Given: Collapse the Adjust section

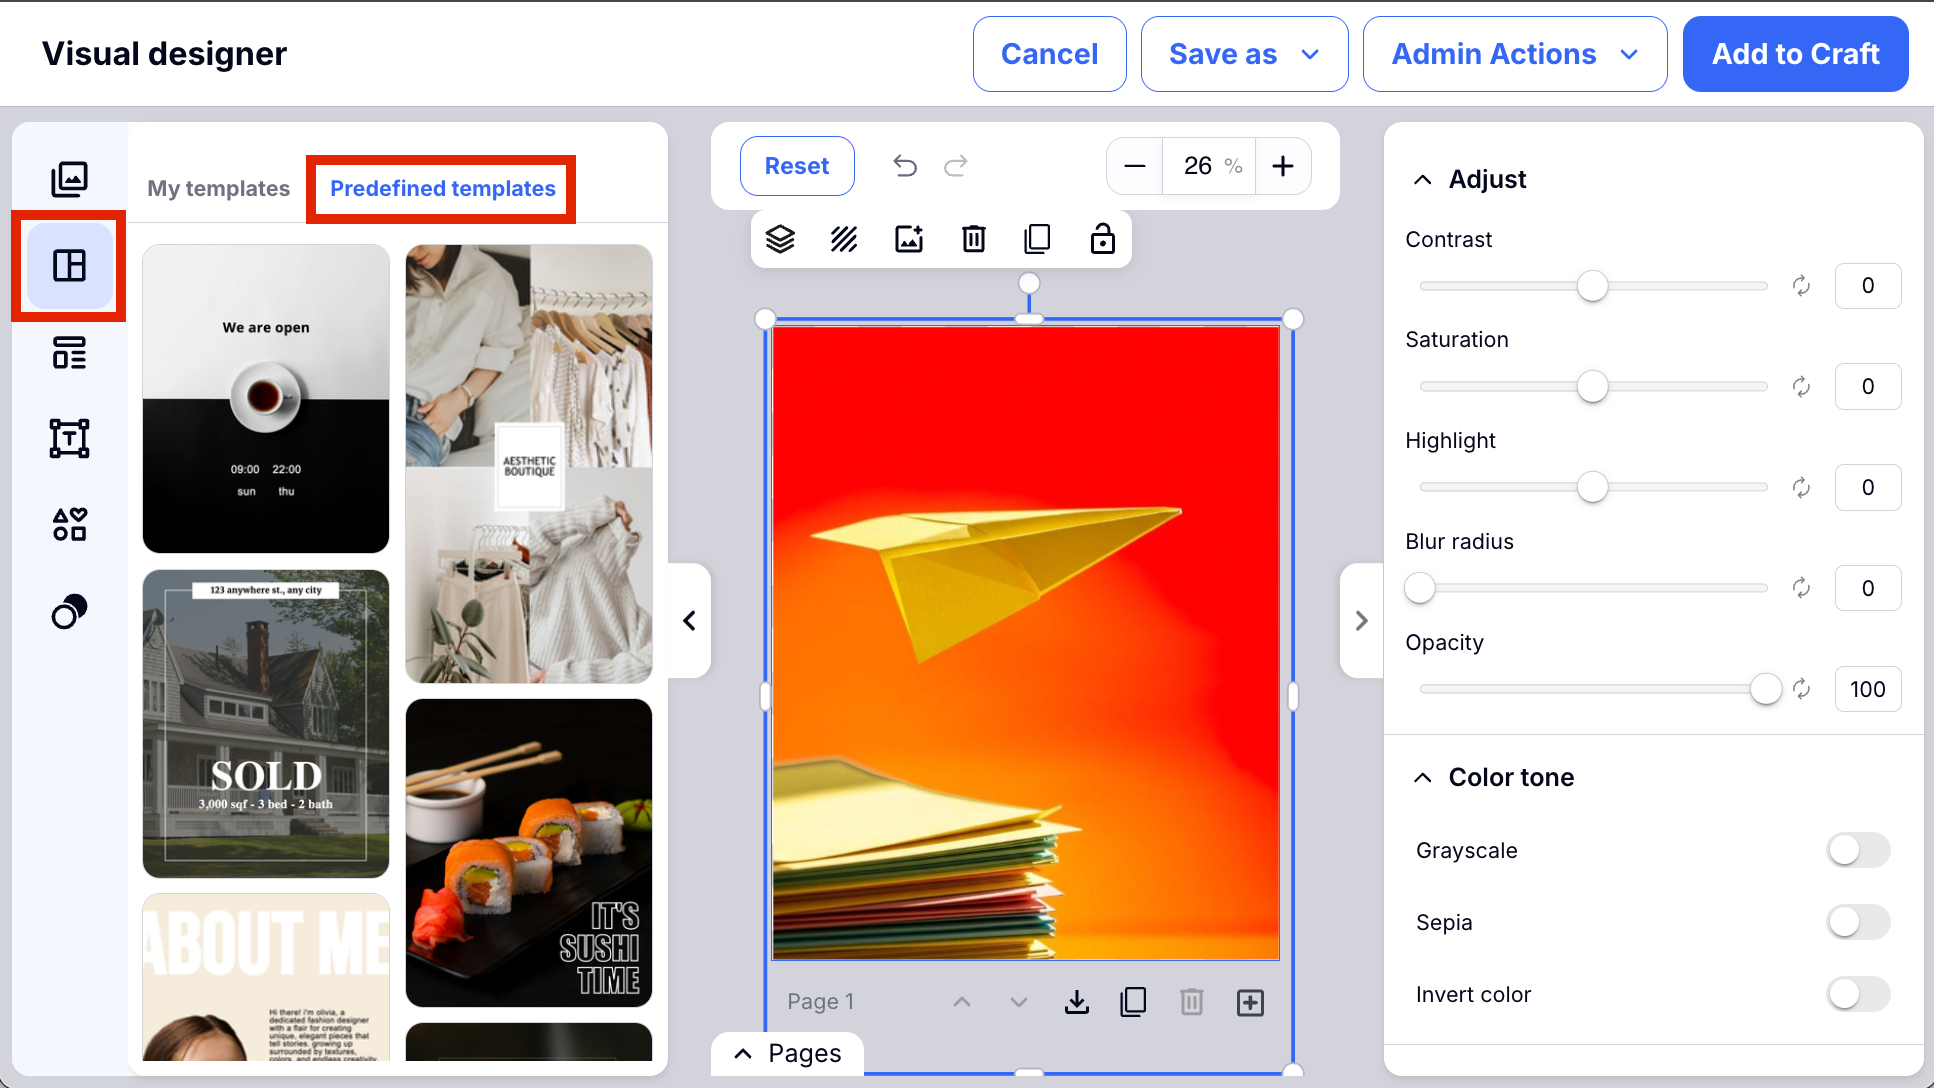Looking at the screenshot, I should [x=1422, y=180].
